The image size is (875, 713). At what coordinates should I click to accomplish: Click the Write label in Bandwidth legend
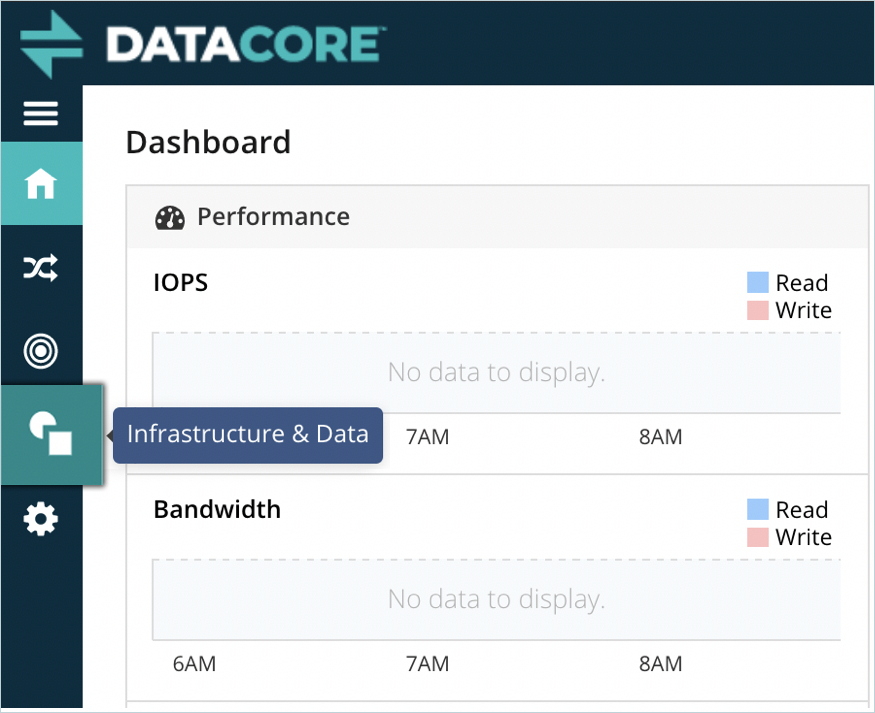pyautogui.click(x=803, y=537)
